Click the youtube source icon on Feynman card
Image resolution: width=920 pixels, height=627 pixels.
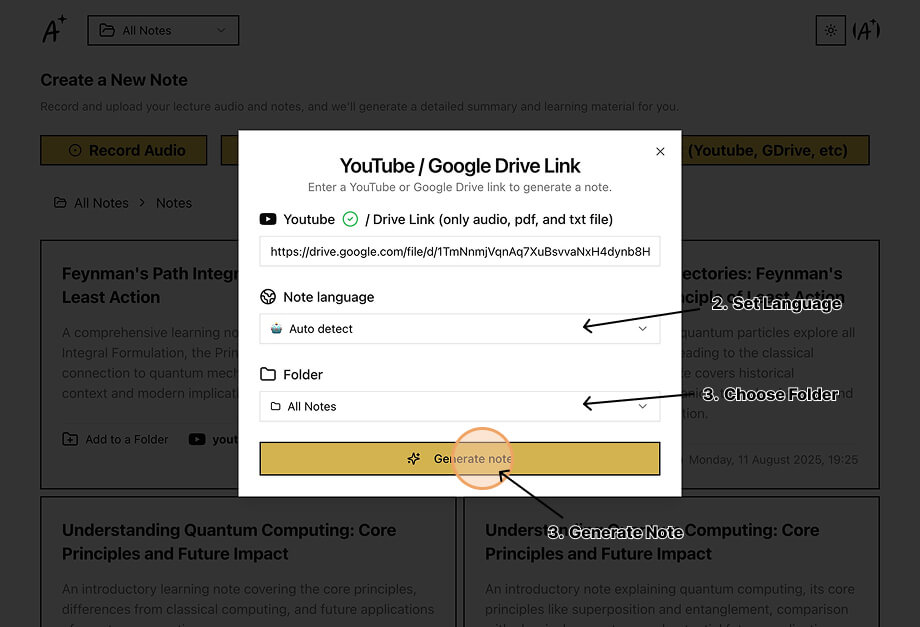pos(197,439)
